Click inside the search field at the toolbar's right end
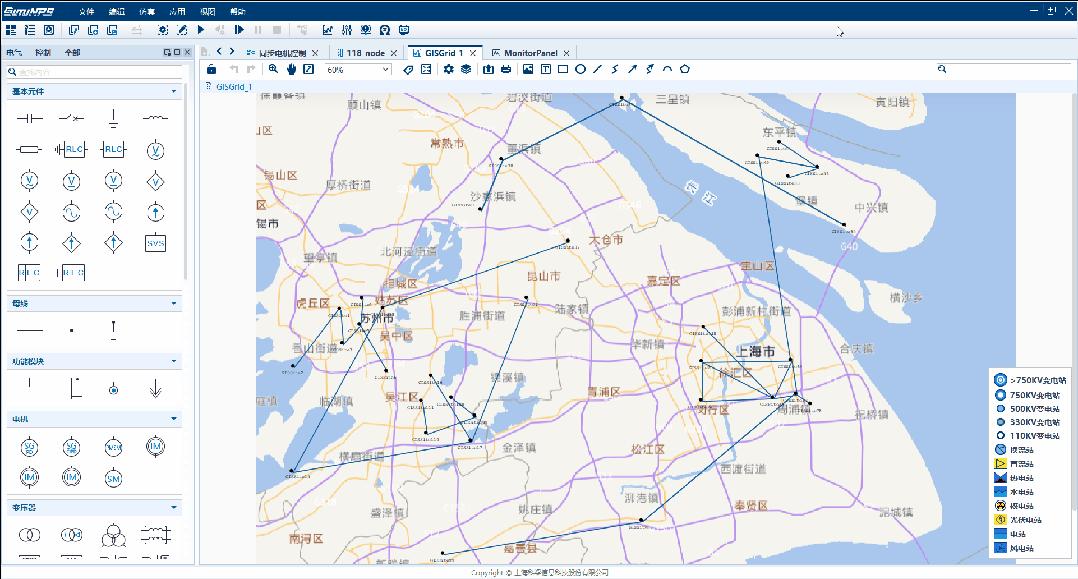Viewport: 1078px width, 579px height. (x=1000, y=69)
